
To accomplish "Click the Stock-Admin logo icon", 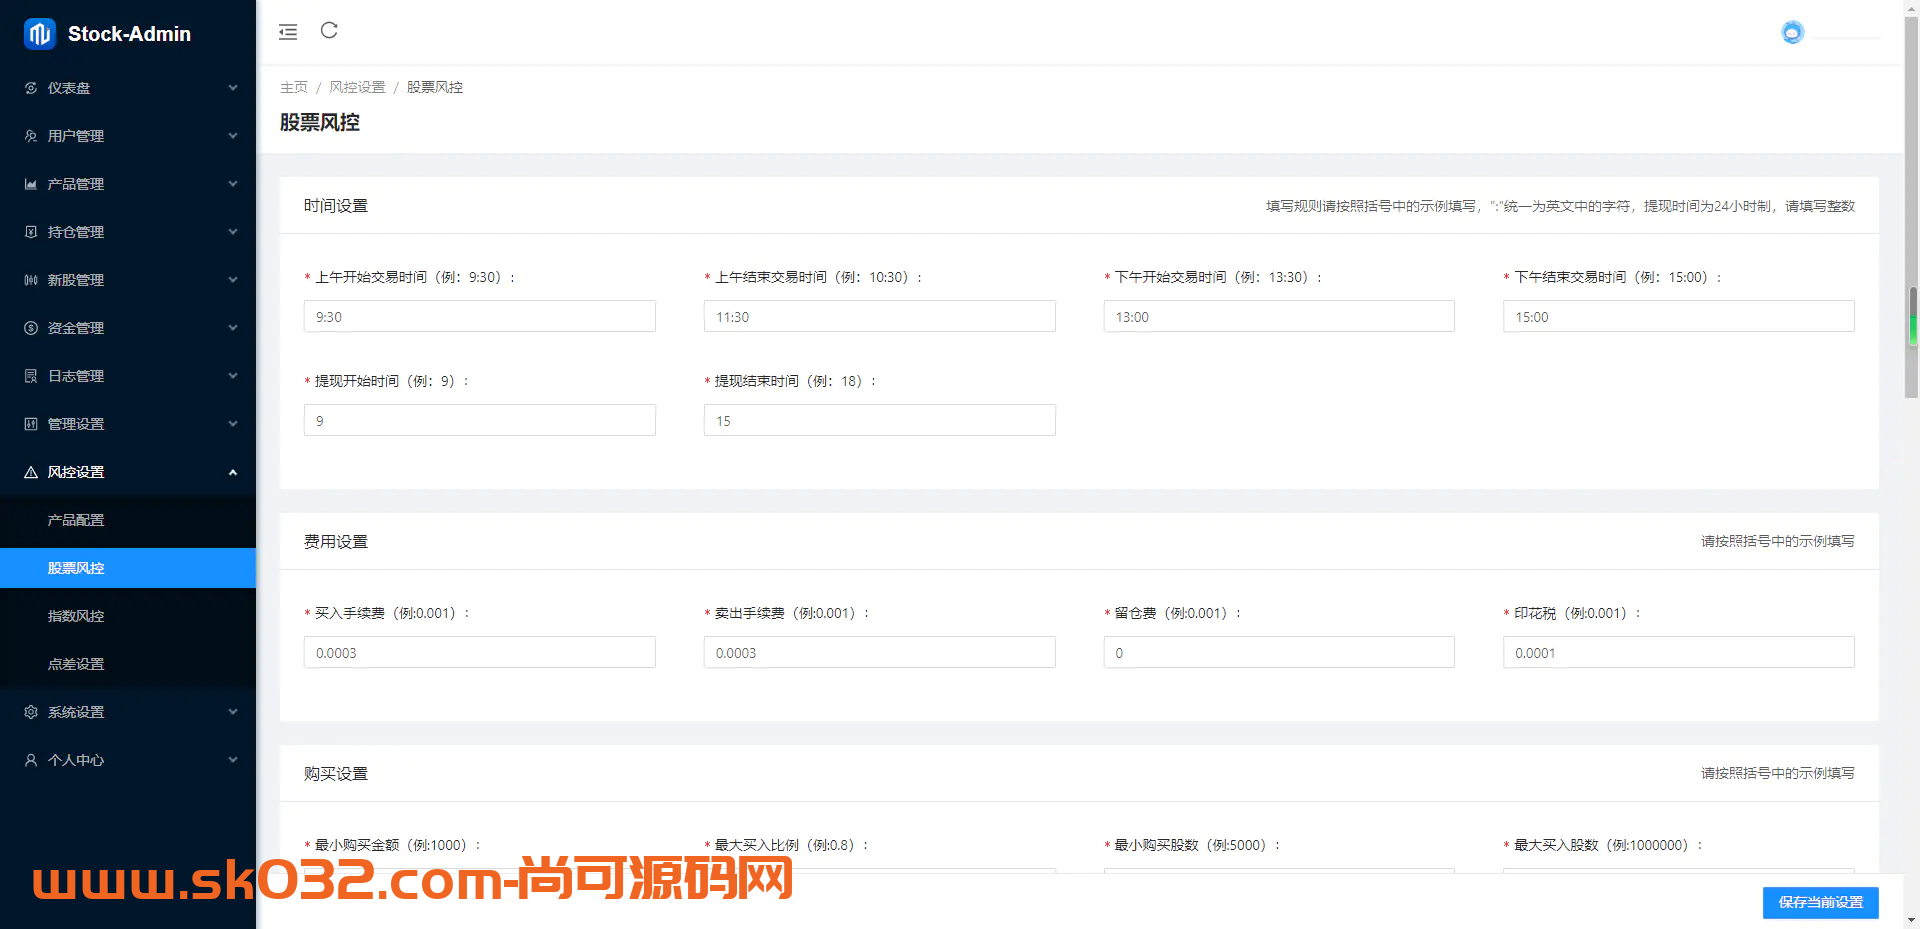I will coord(40,34).
